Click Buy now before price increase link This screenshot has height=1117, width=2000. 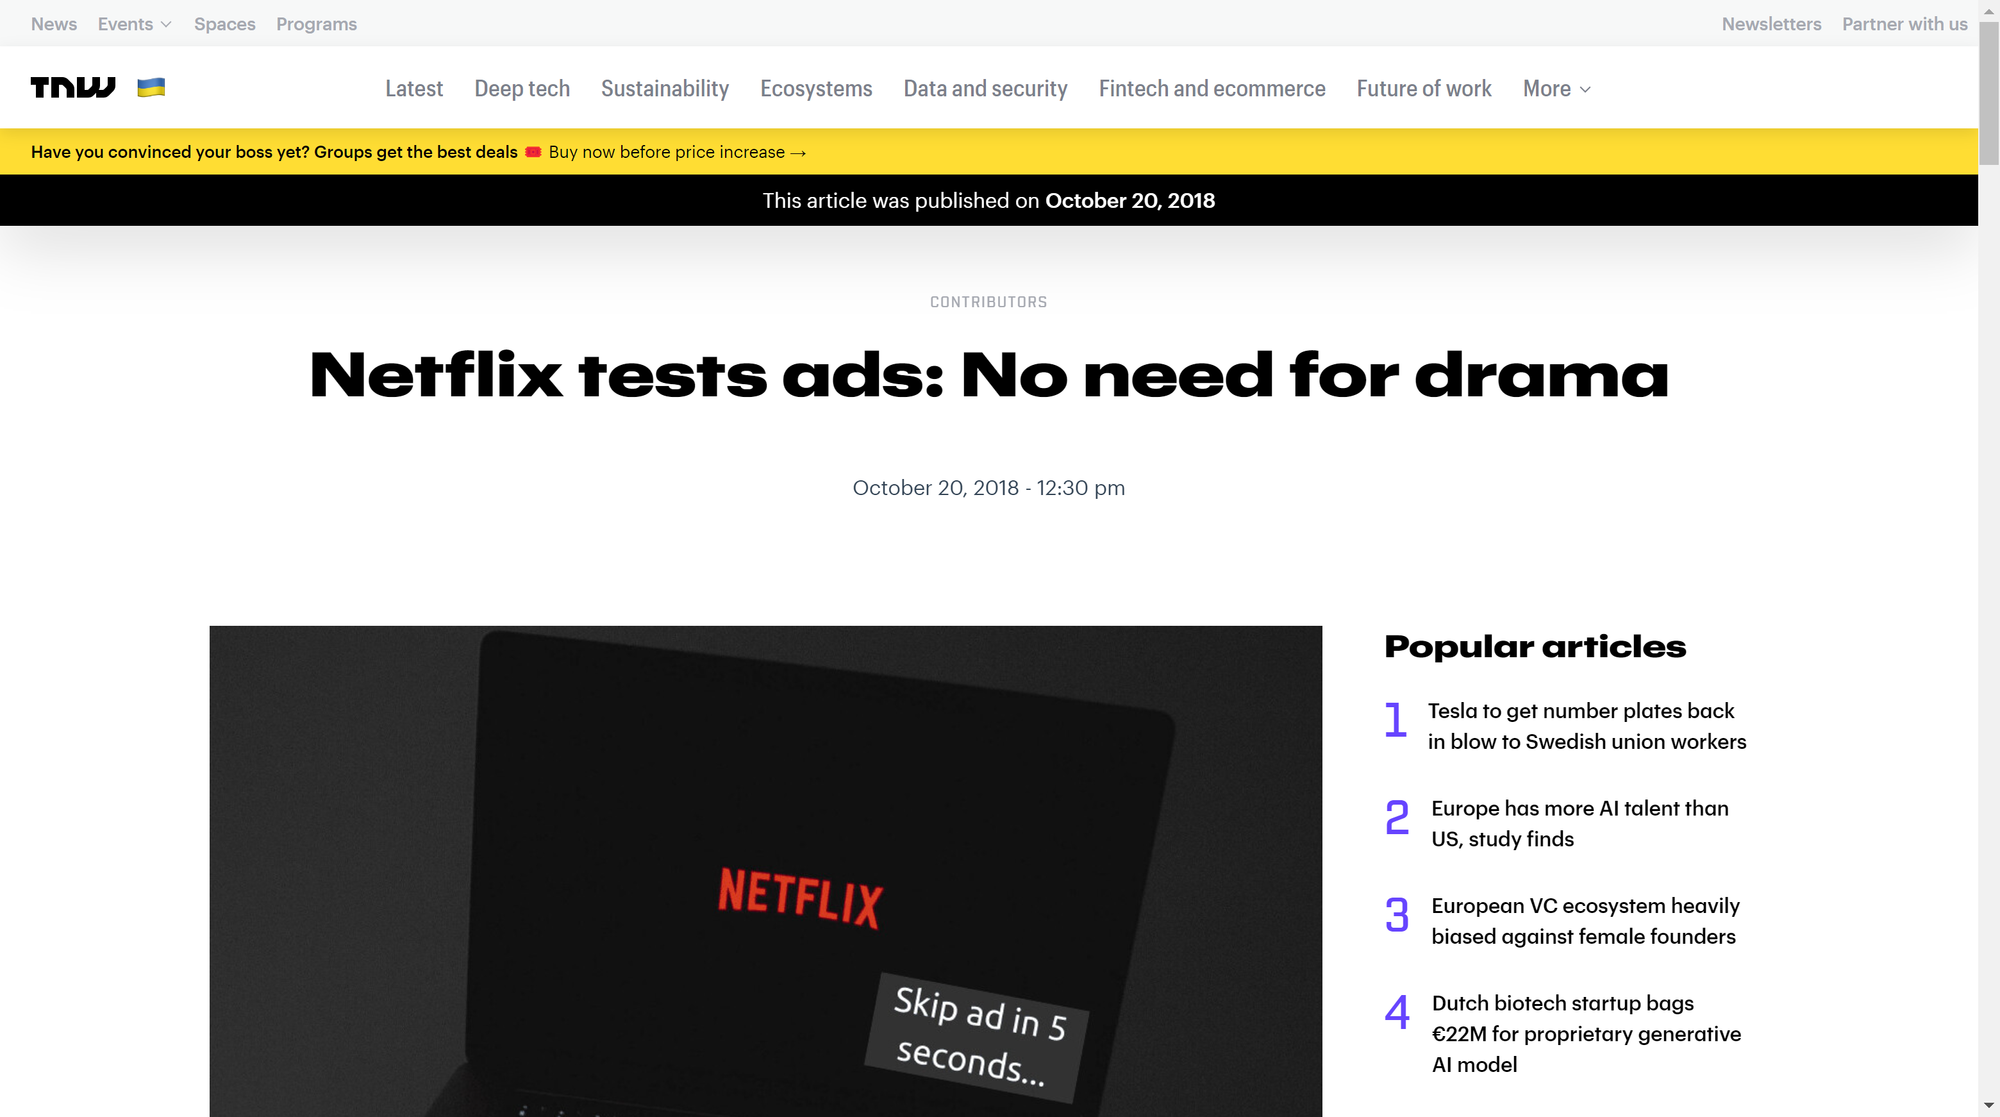coord(677,152)
